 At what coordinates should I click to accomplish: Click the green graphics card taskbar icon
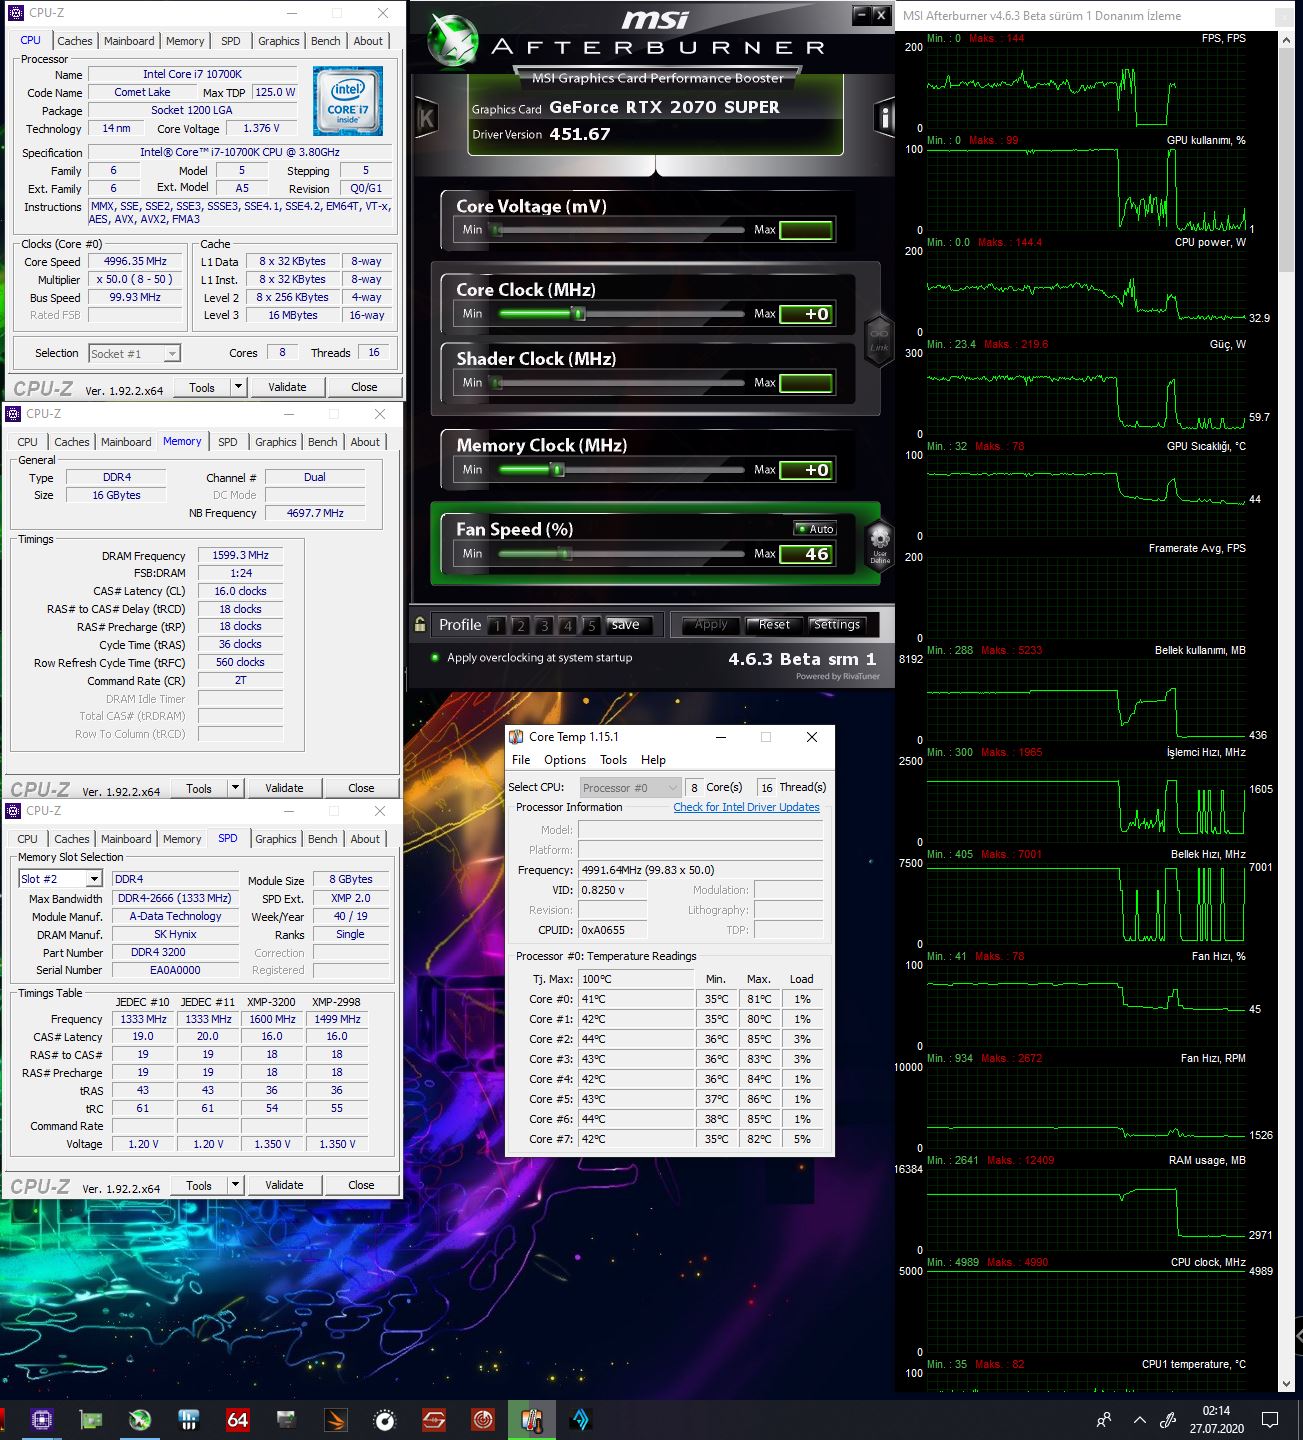coord(90,1419)
